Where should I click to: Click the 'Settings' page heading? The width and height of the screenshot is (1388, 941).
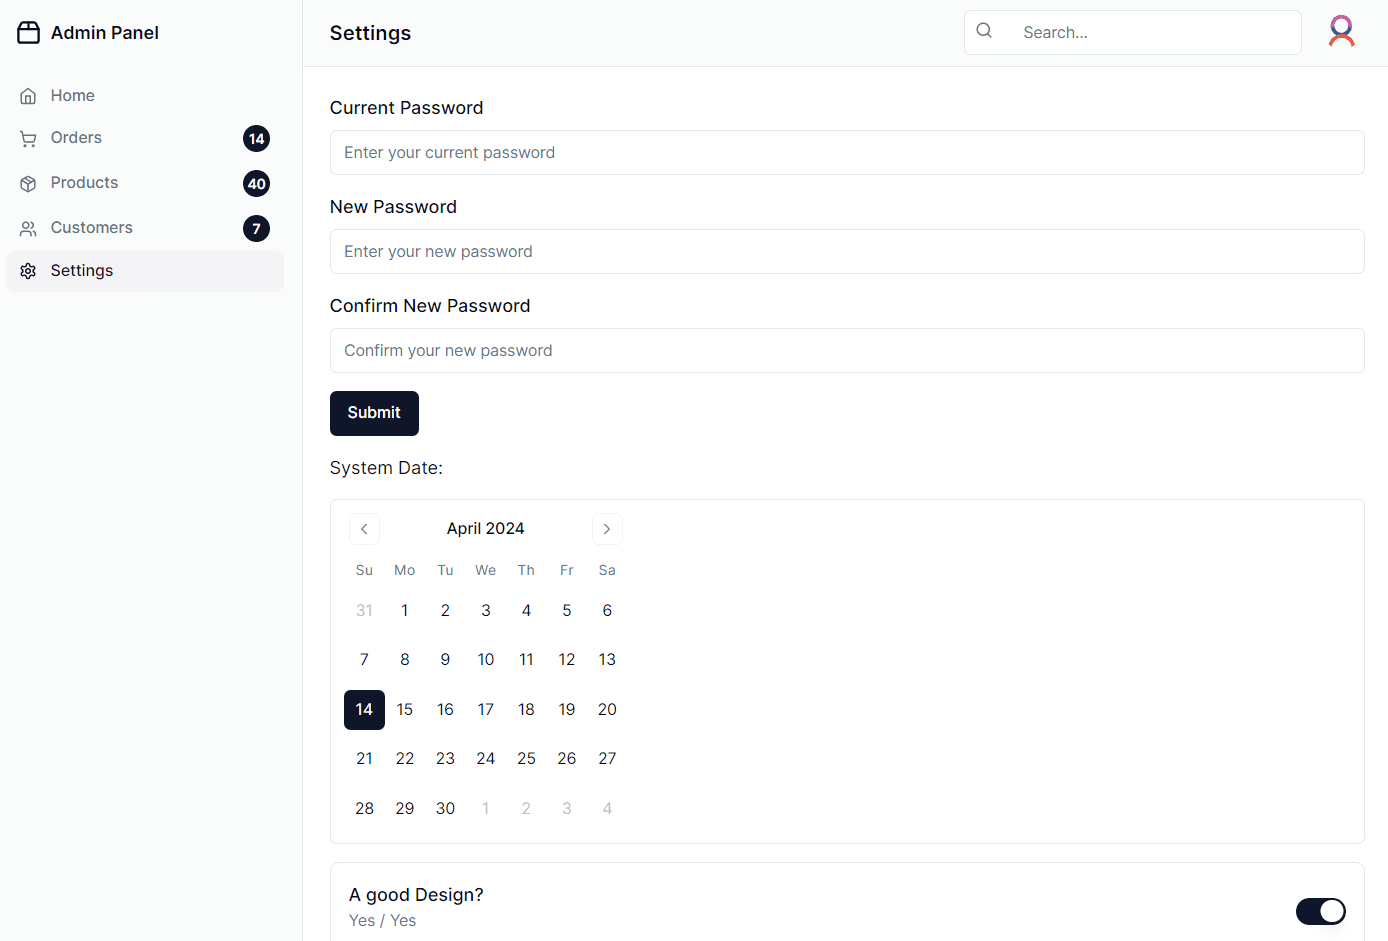click(x=370, y=33)
